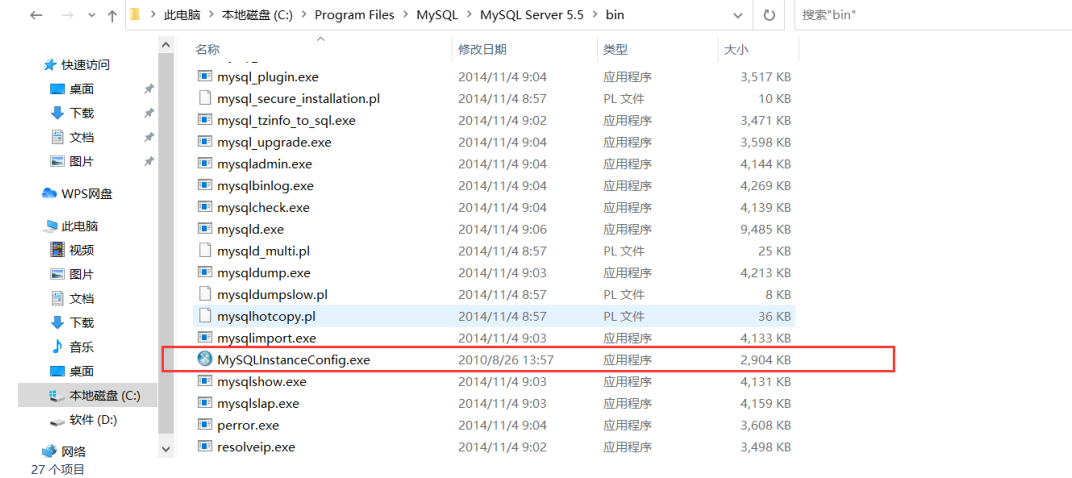Open pinned 文档 under quick access
Image resolution: width=1072 pixels, height=478 pixels.
[x=81, y=137]
